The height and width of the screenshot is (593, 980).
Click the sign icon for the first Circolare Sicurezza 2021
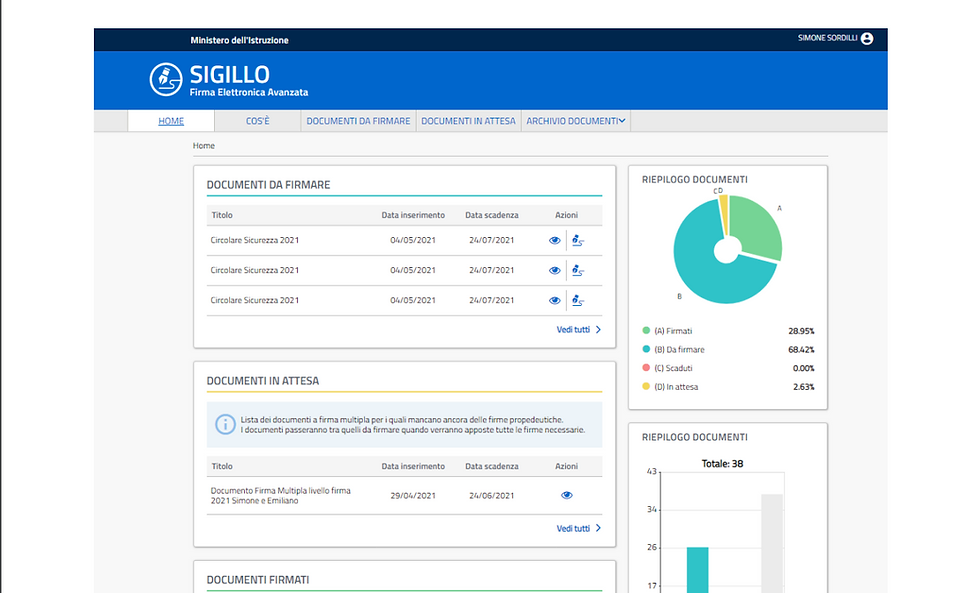coord(576,240)
